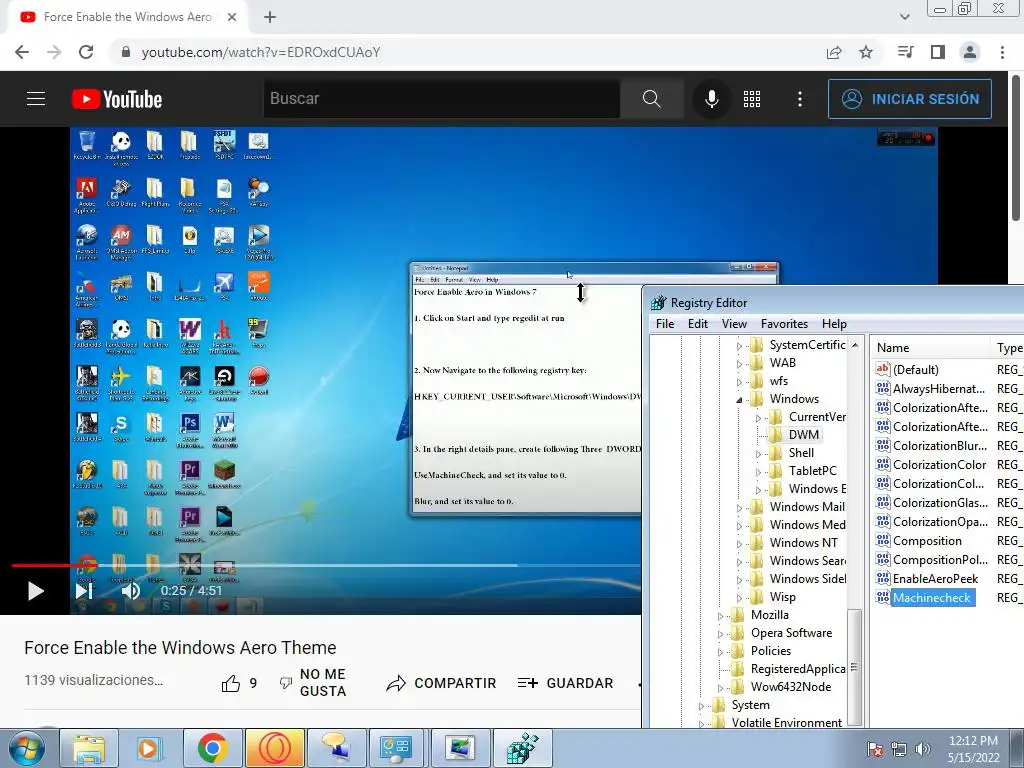1024x768 pixels.
Task: Select the Windows Mail registry key
Action: pyautogui.click(x=807, y=507)
